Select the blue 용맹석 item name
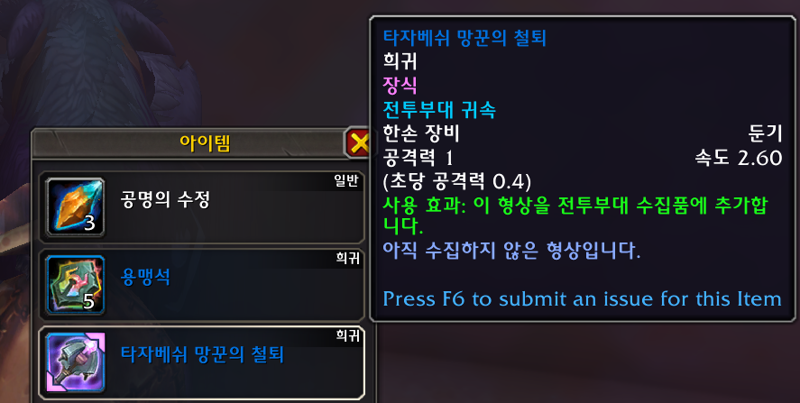Viewport: 800px width, 403px height. click(145, 277)
